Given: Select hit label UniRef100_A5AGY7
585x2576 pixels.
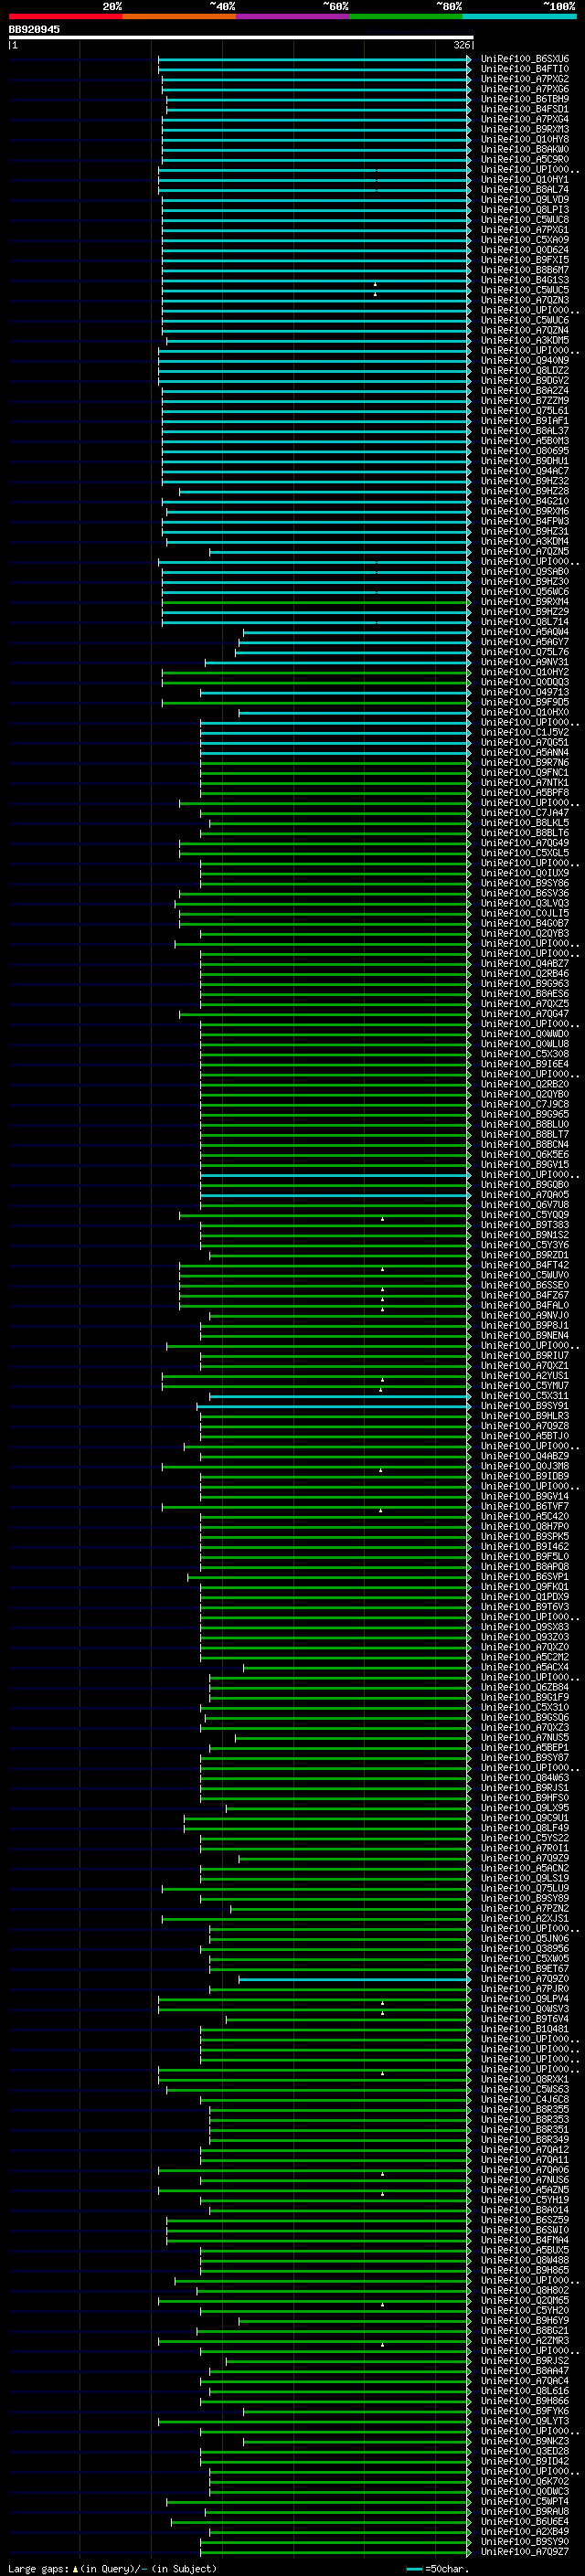Looking at the screenshot, I should tap(525, 642).
